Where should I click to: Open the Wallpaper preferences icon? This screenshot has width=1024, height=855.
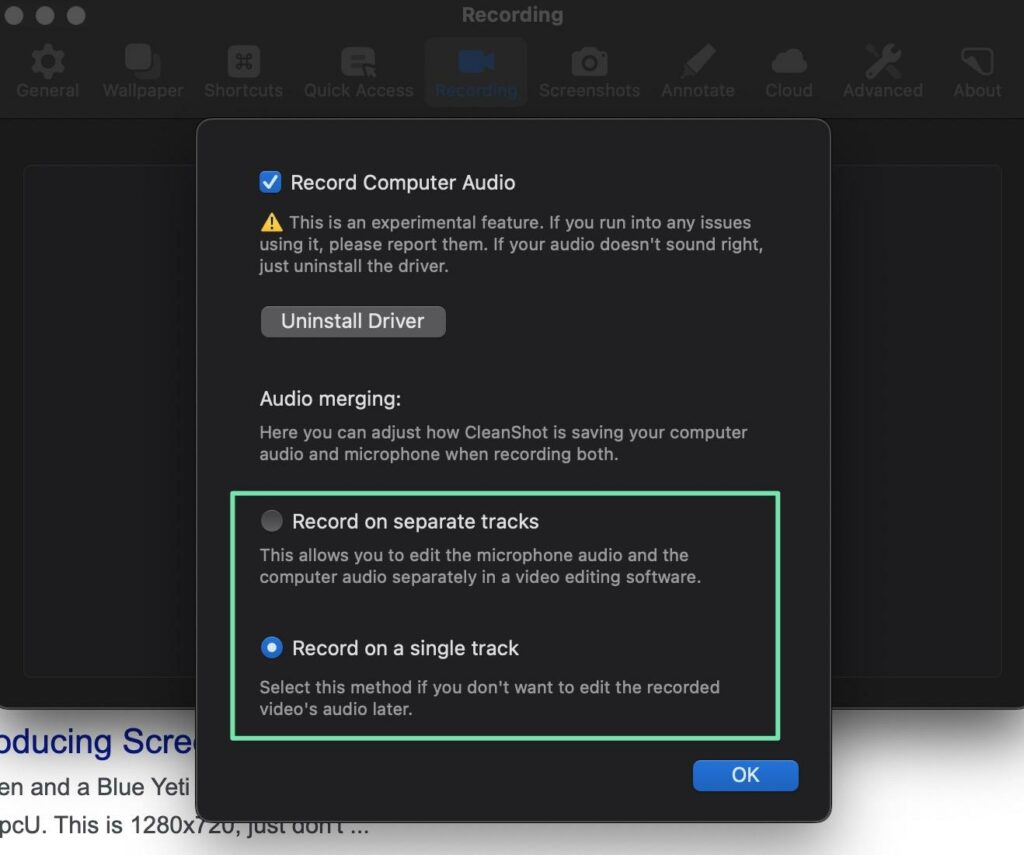click(x=142, y=62)
